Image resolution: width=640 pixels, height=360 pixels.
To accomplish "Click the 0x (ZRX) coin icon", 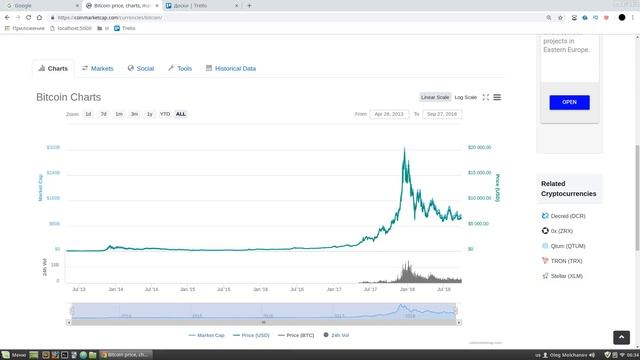I will [x=545, y=231].
